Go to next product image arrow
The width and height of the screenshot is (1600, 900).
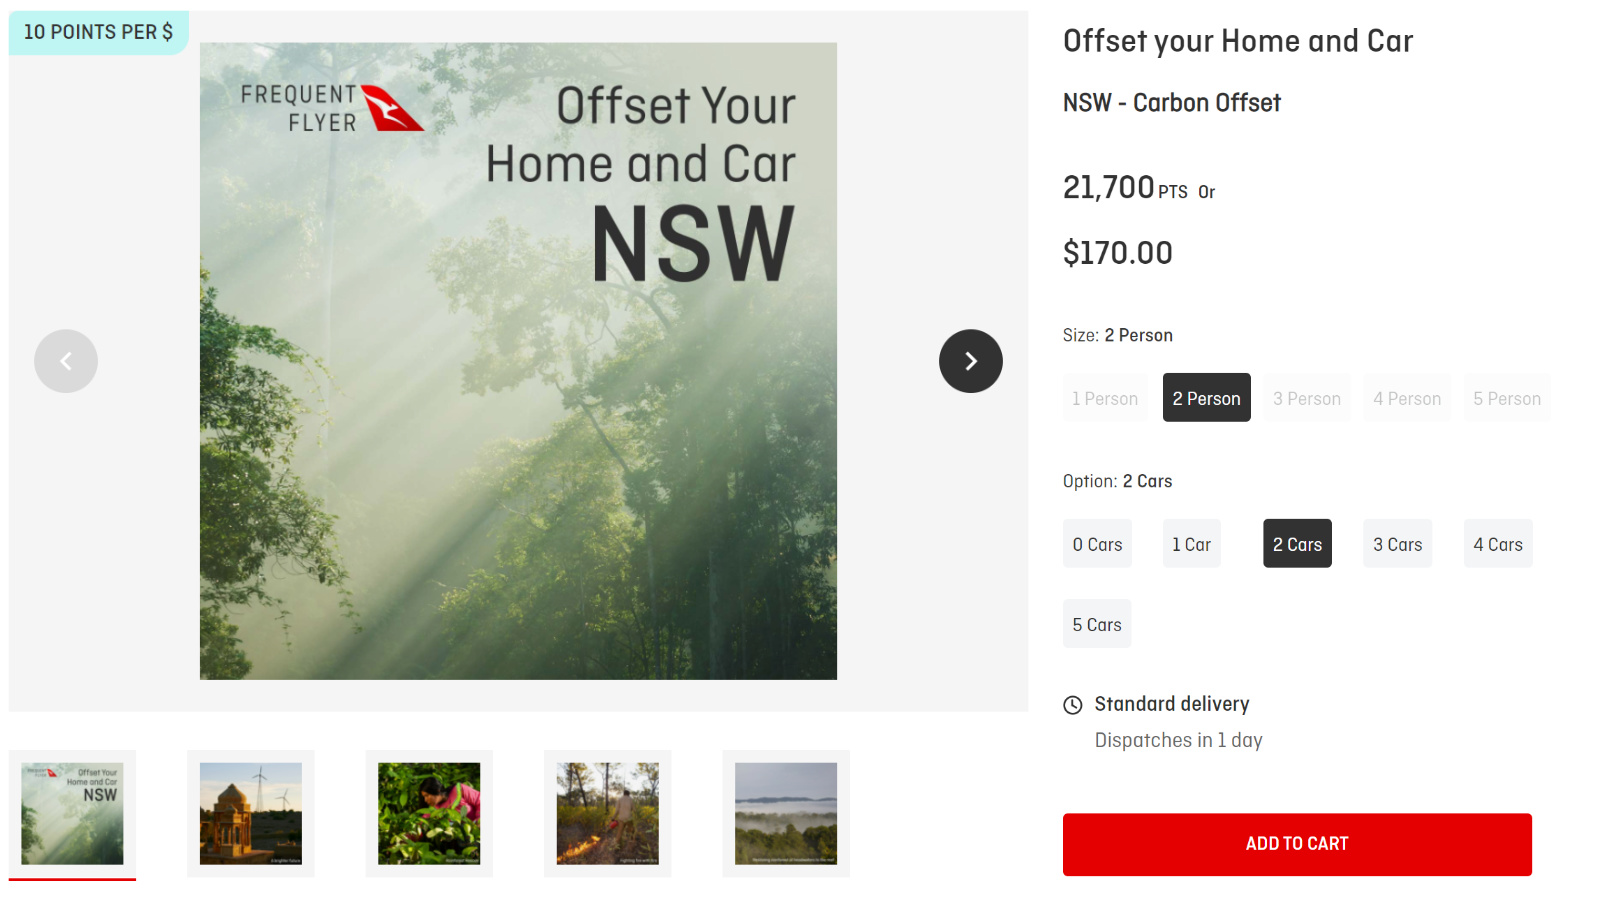970,361
